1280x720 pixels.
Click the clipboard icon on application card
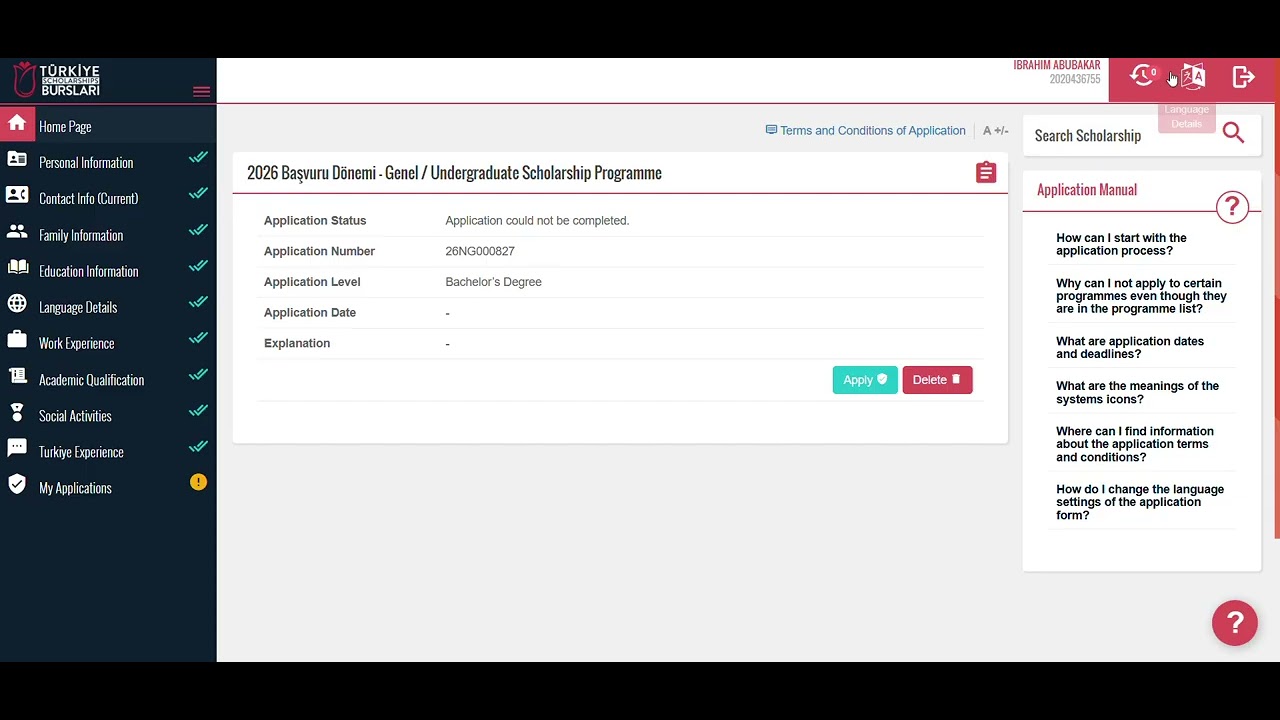tap(986, 172)
